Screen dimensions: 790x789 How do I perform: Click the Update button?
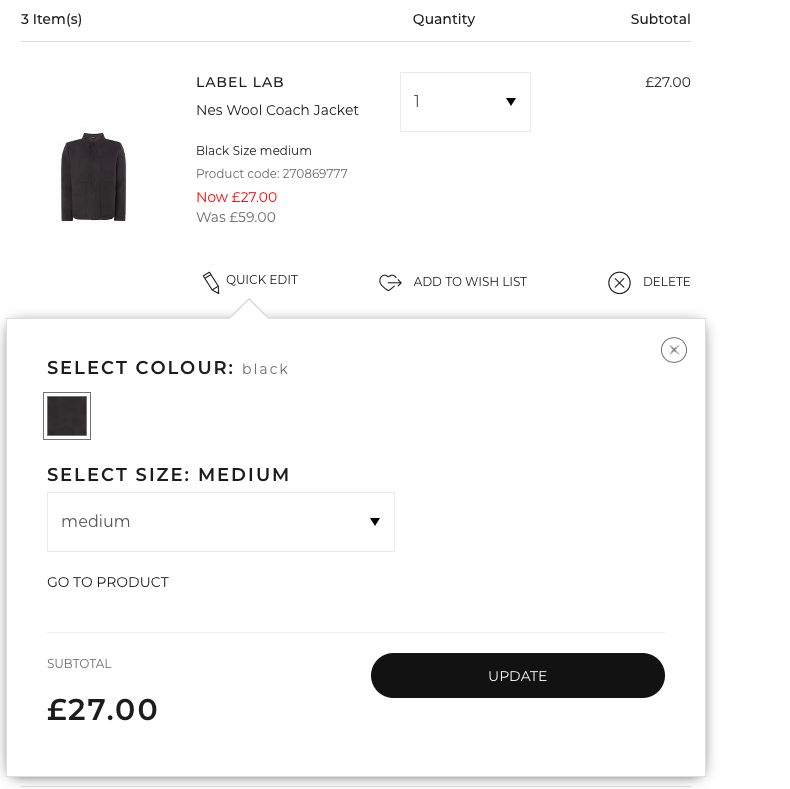pos(517,675)
